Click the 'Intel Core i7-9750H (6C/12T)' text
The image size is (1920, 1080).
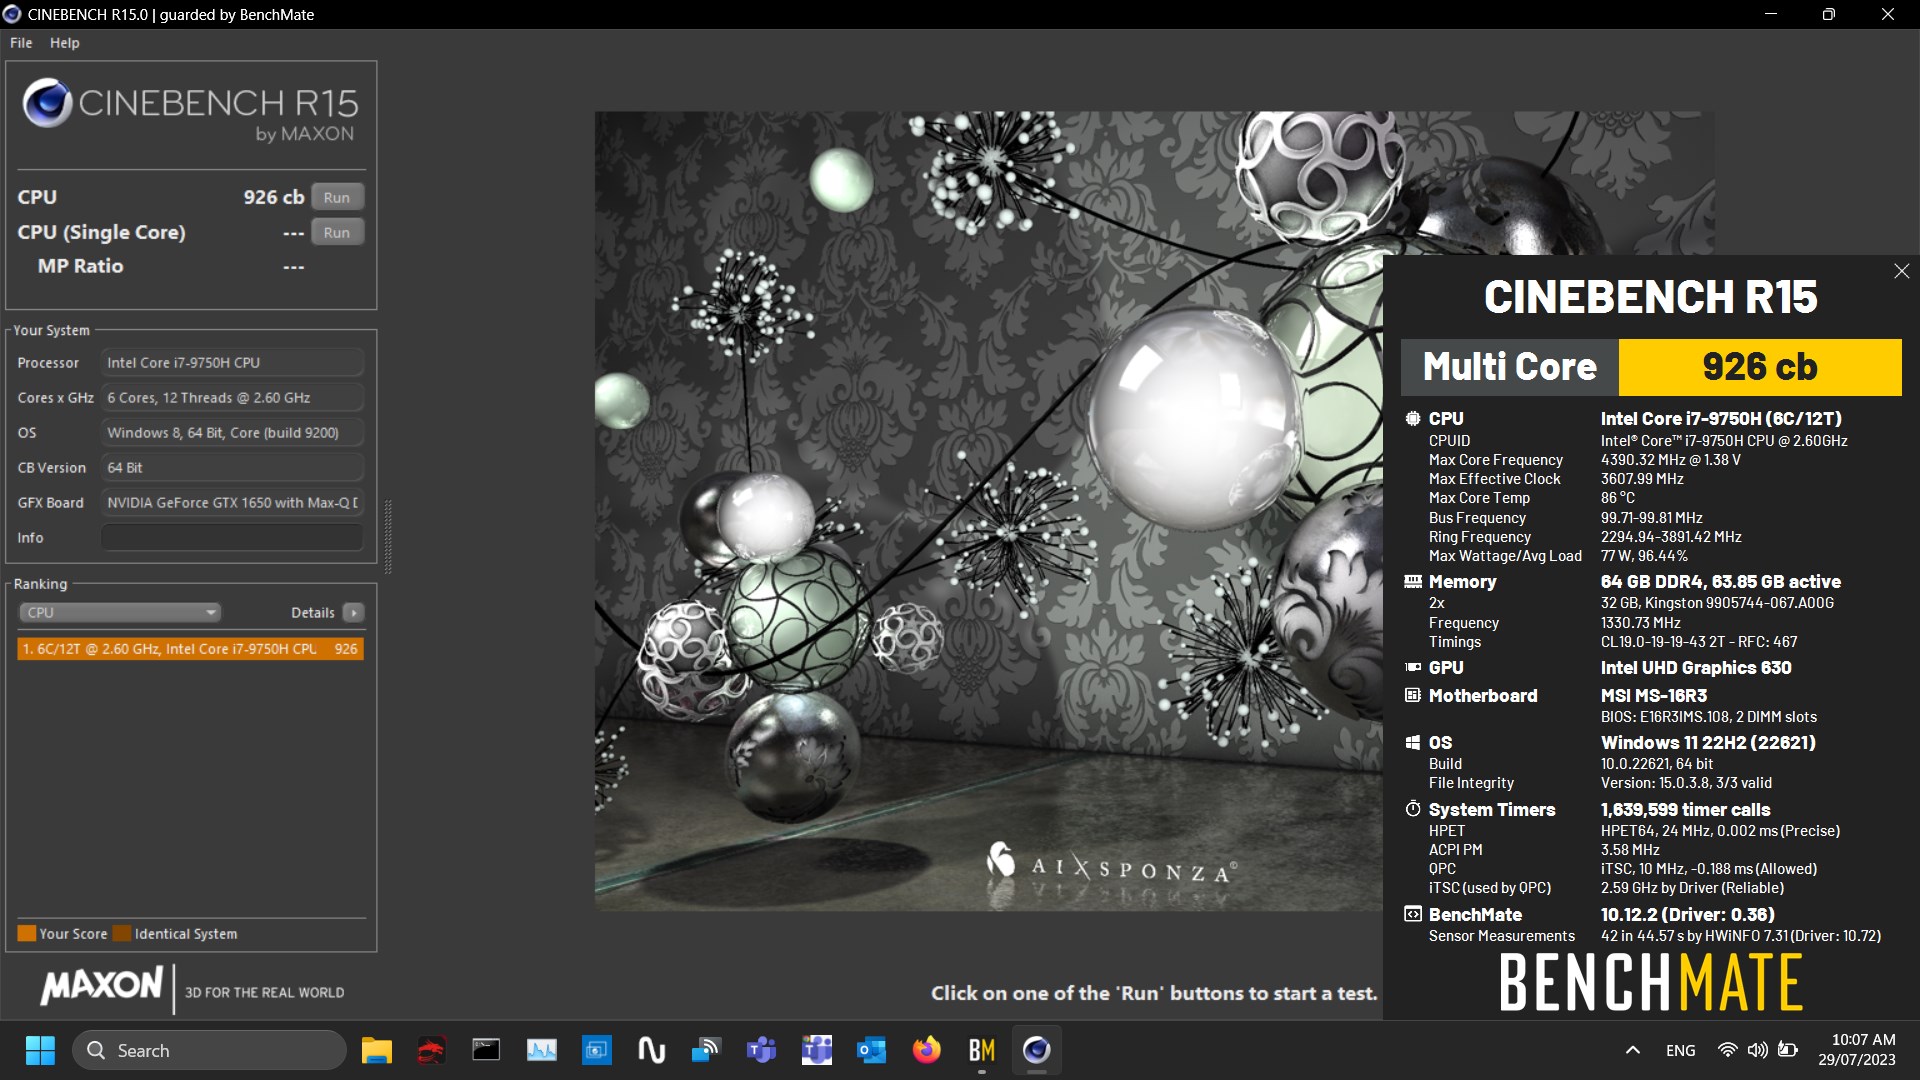[x=1720, y=419]
